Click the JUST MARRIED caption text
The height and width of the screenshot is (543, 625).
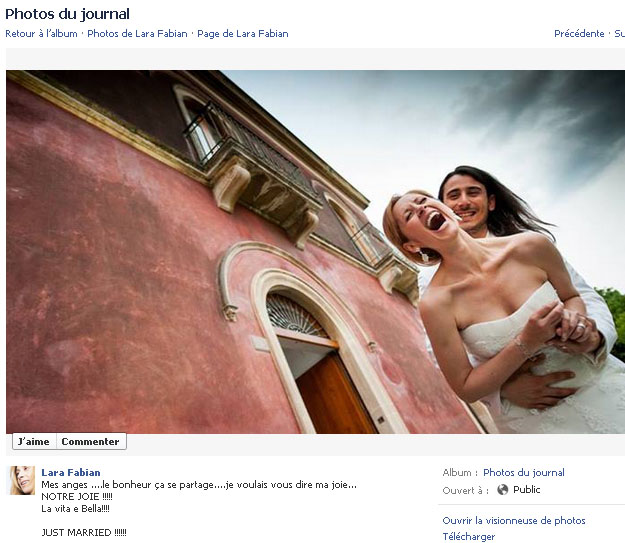pyautogui.click(x=84, y=532)
